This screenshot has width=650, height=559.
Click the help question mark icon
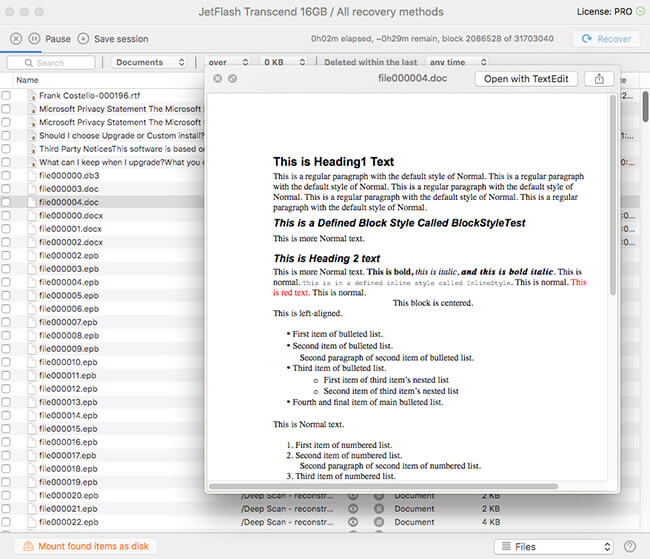(630, 547)
